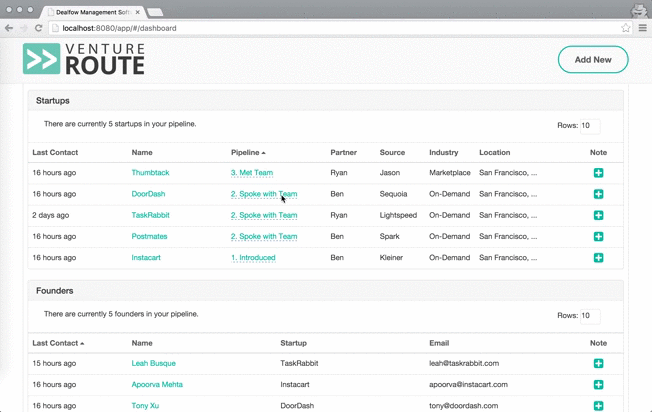The width and height of the screenshot is (652, 412).
Task: Reload the page with refresh icon
Action: click(38, 28)
